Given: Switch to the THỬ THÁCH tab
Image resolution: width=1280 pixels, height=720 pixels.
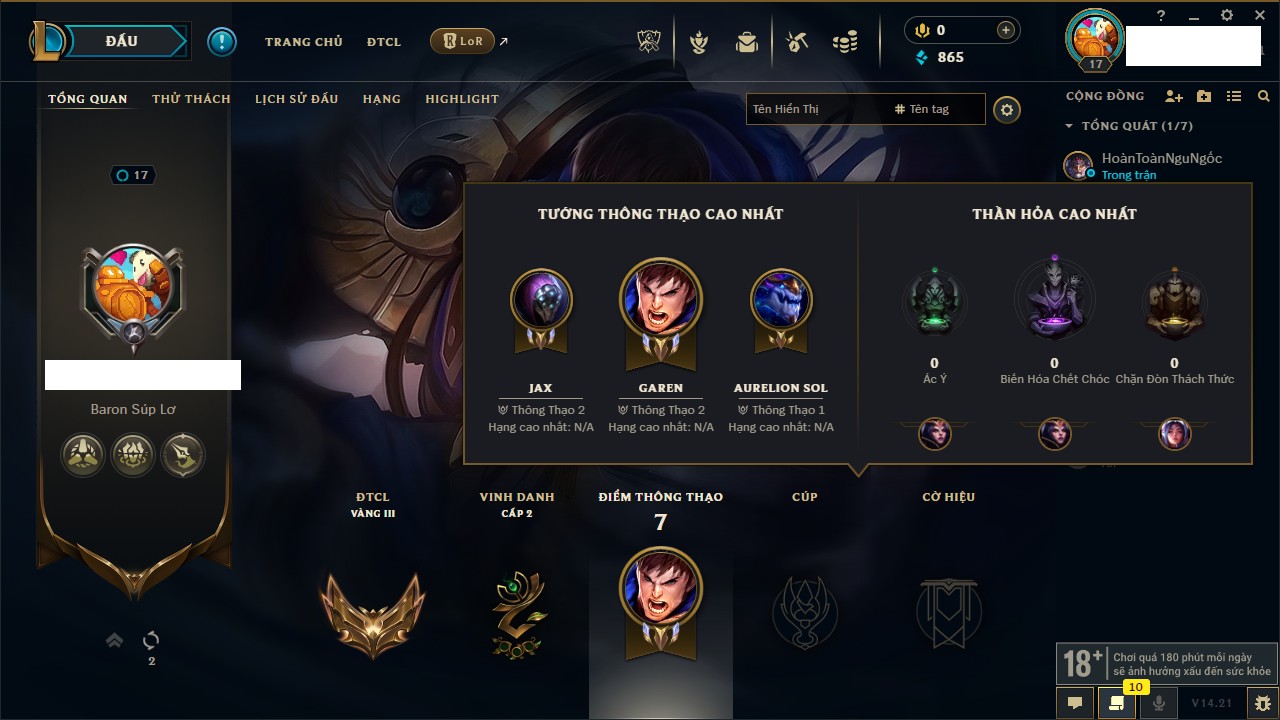Looking at the screenshot, I should tap(191, 99).
